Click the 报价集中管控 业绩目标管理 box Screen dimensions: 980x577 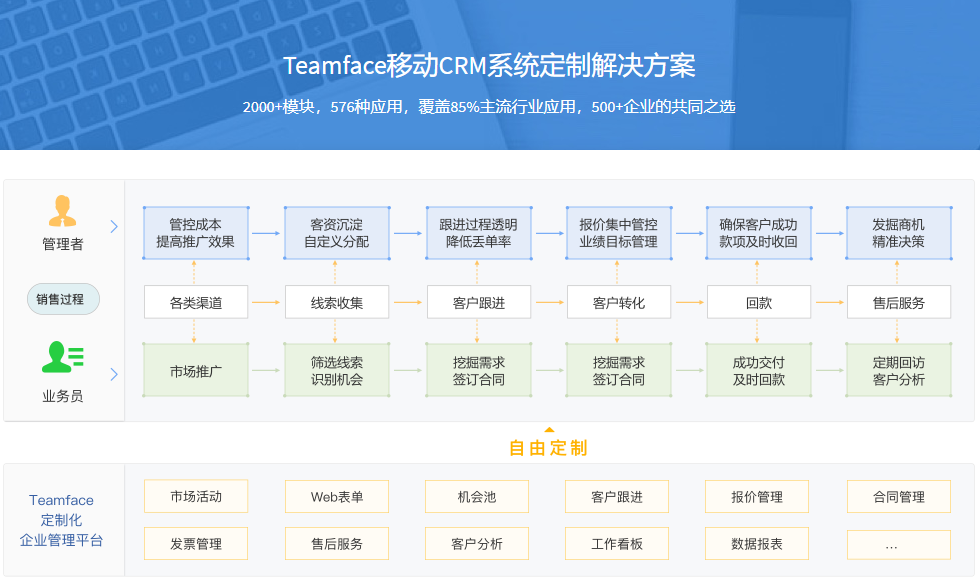pyautogui.click(x=619, y=233)
